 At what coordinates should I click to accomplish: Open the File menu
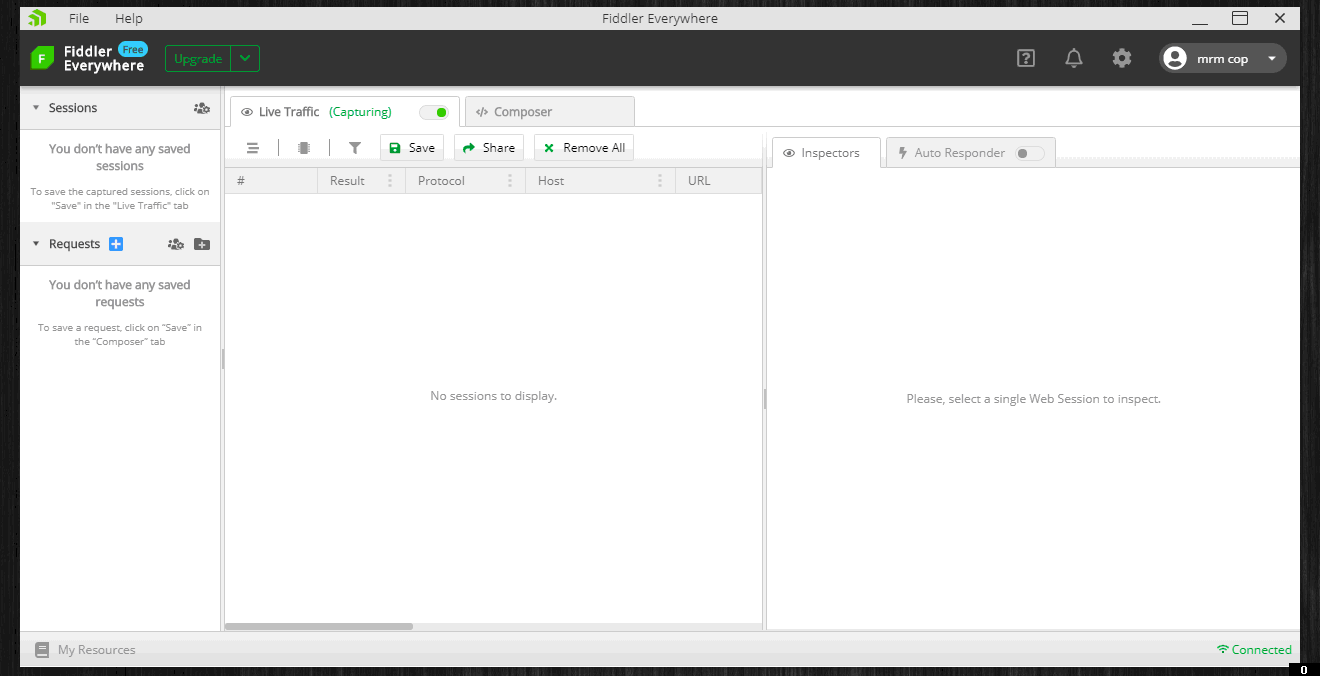click(x=79, y=18)
